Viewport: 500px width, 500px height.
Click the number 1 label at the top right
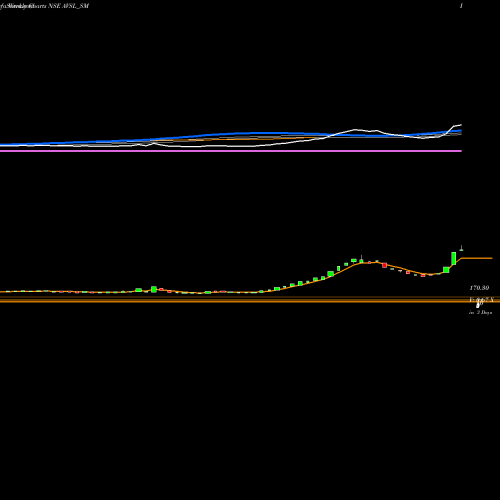coord(461,6)
